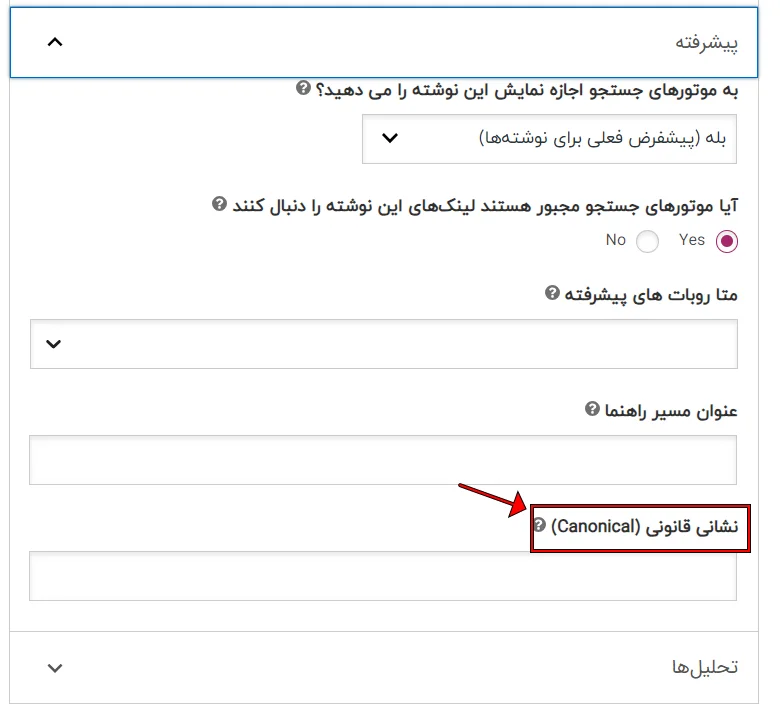Click the به موتورهای جستجو اجازه نمایش question text

tap(527, 91)
